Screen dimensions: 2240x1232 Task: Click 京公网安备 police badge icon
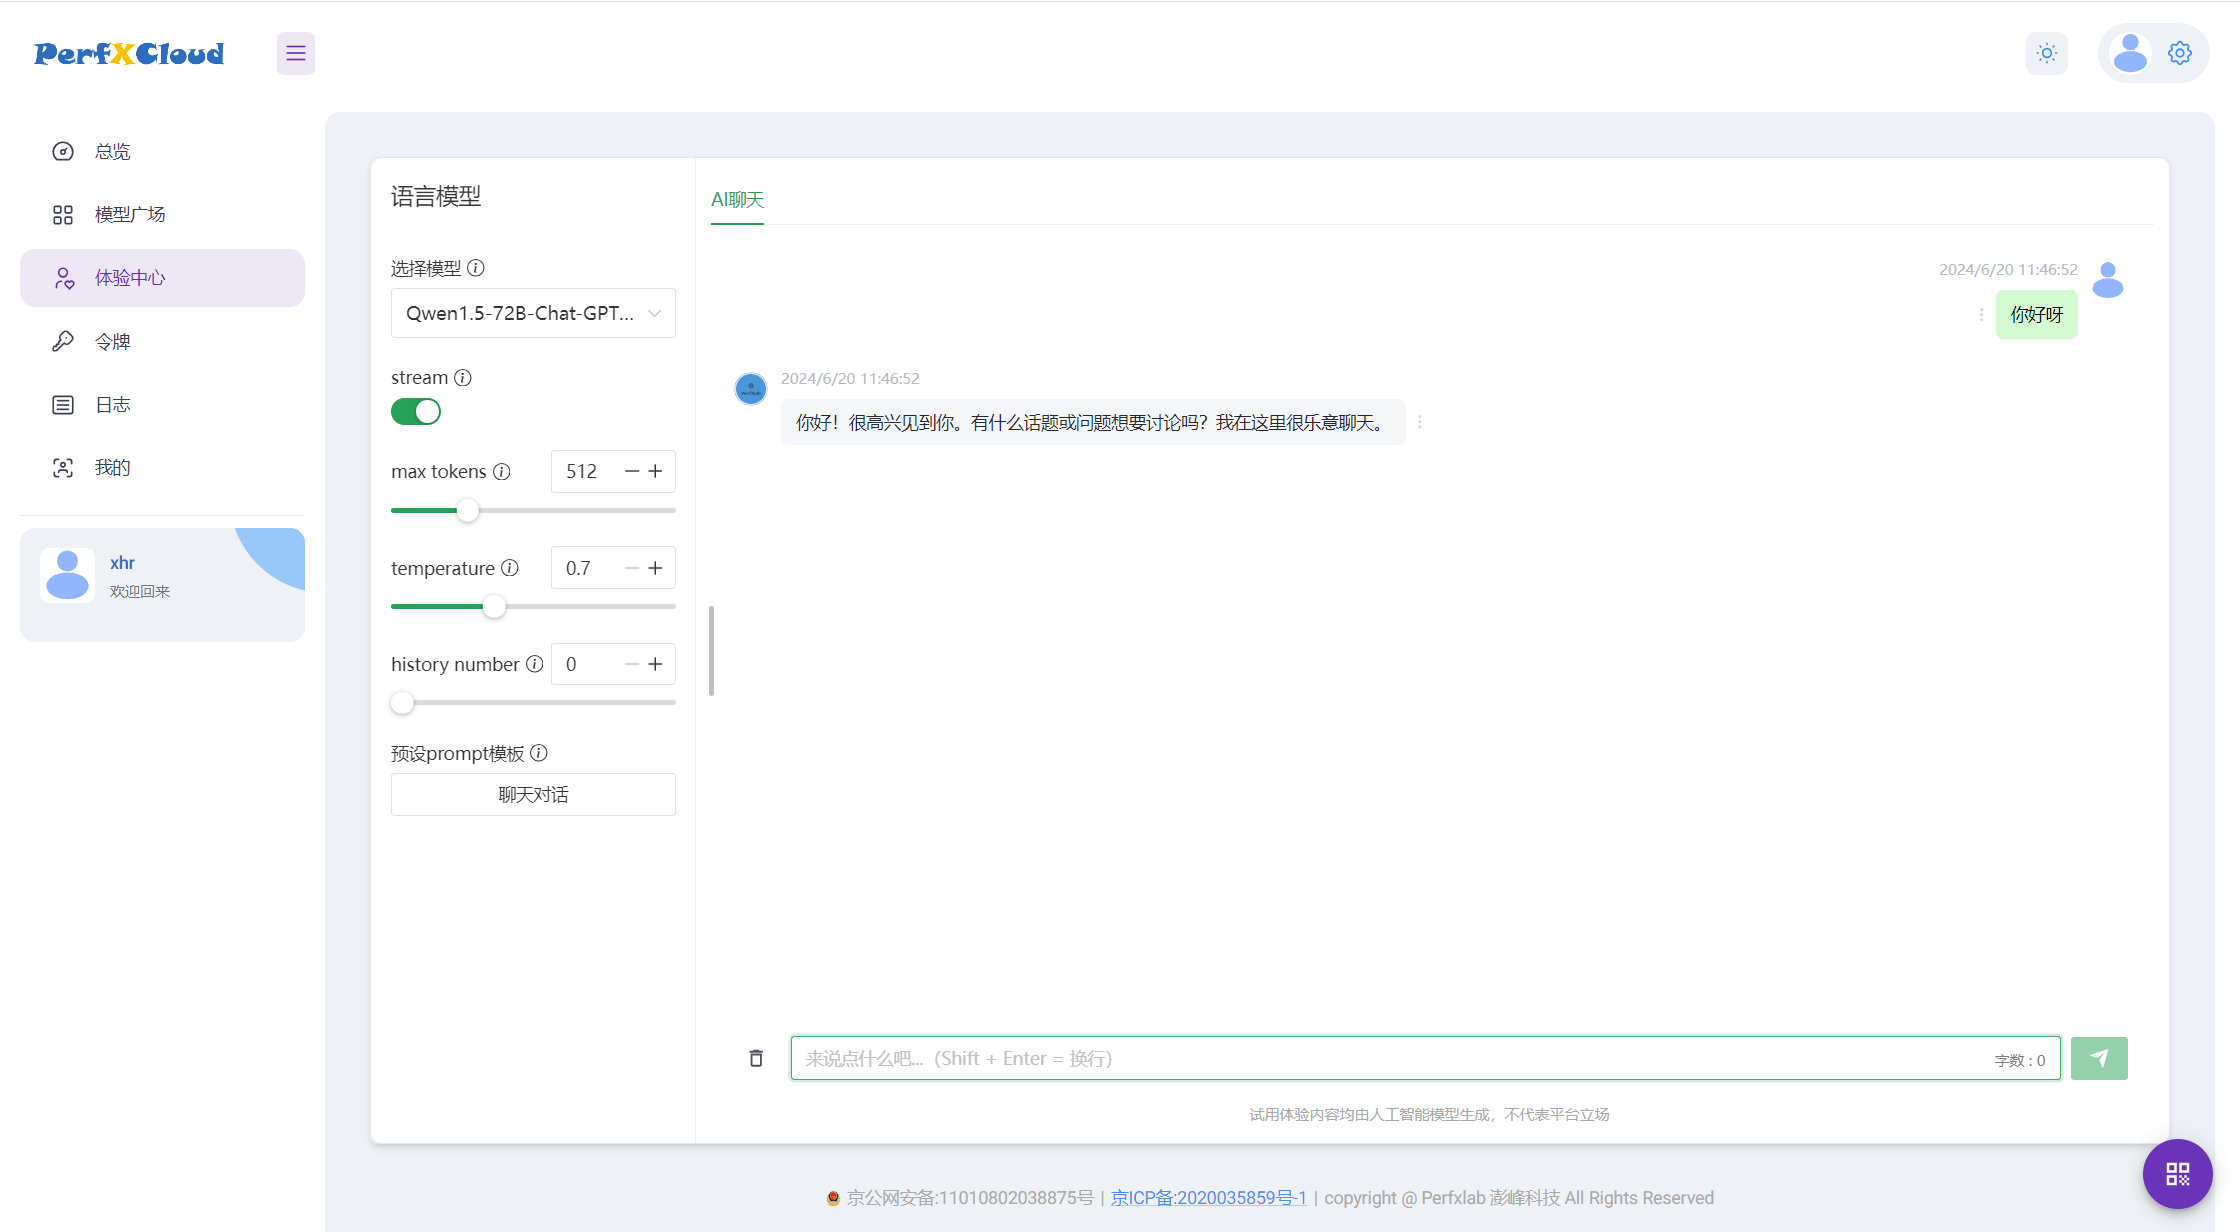[x=832, y=1198]
